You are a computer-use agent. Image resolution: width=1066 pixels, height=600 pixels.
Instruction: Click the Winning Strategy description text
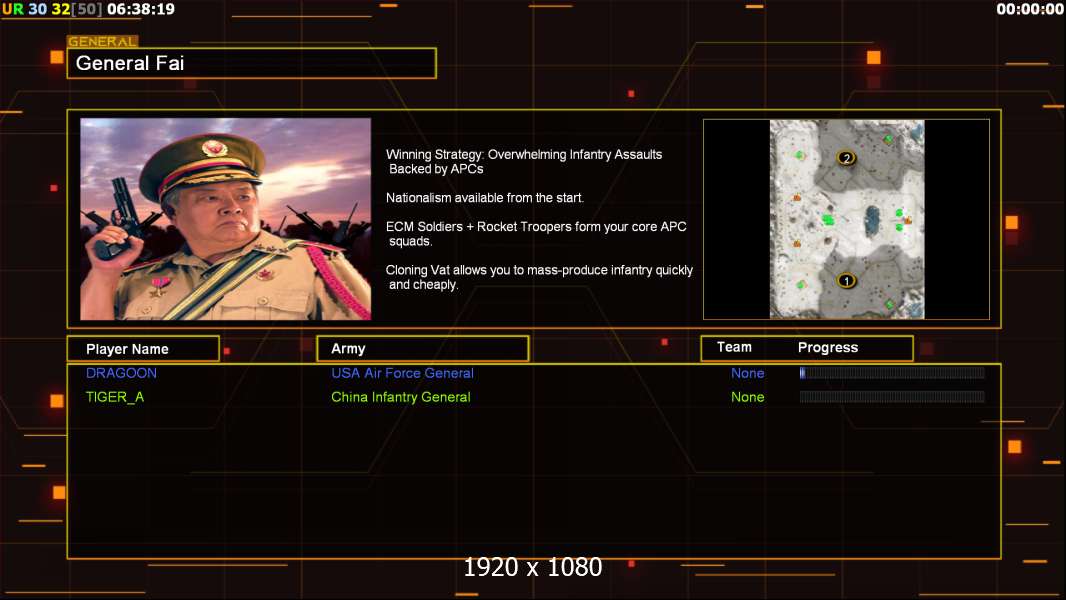coord(523,162)
